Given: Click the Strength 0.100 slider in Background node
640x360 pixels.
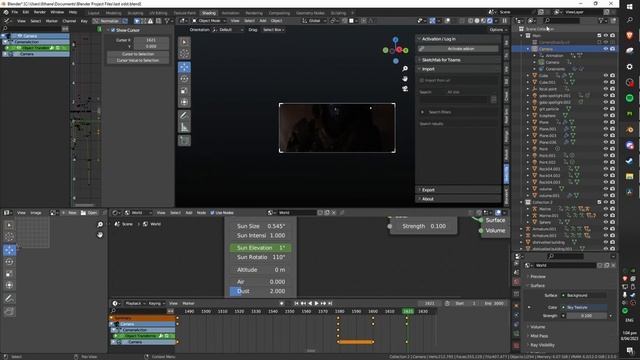Looking at the screenshot, I should pyautogui.click(x=424, y=226).
